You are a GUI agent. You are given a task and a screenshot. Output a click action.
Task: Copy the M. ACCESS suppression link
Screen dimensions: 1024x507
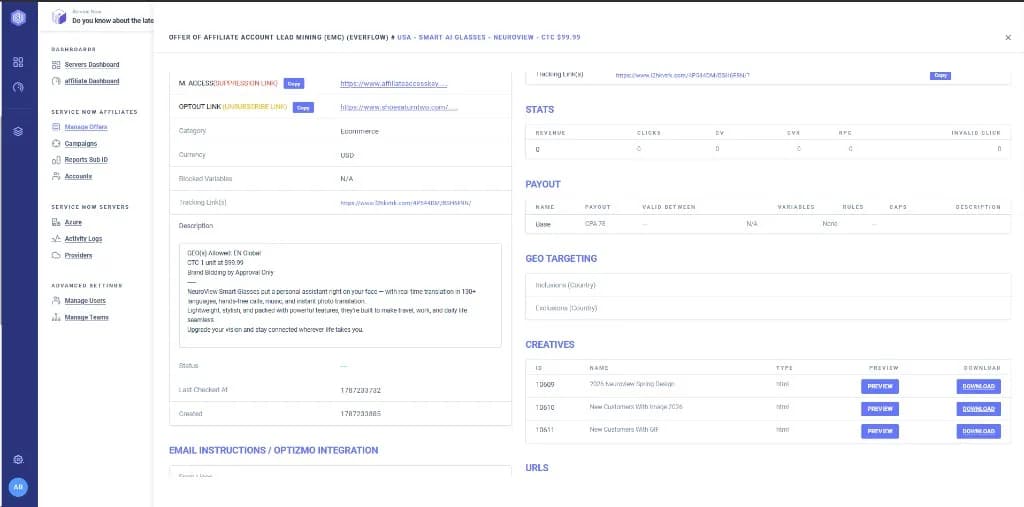pos(294,84)
